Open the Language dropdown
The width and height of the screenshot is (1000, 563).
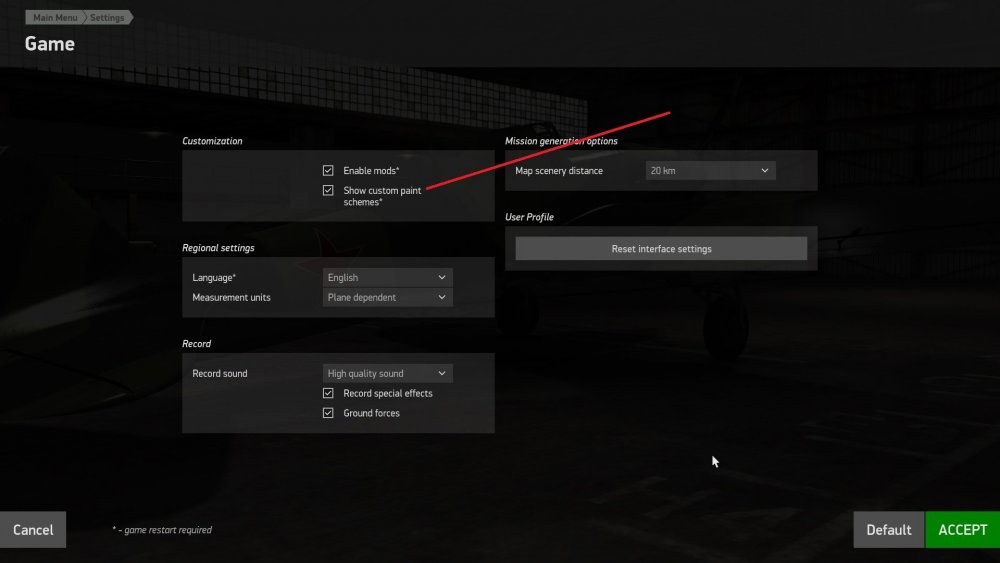[387, 277]
